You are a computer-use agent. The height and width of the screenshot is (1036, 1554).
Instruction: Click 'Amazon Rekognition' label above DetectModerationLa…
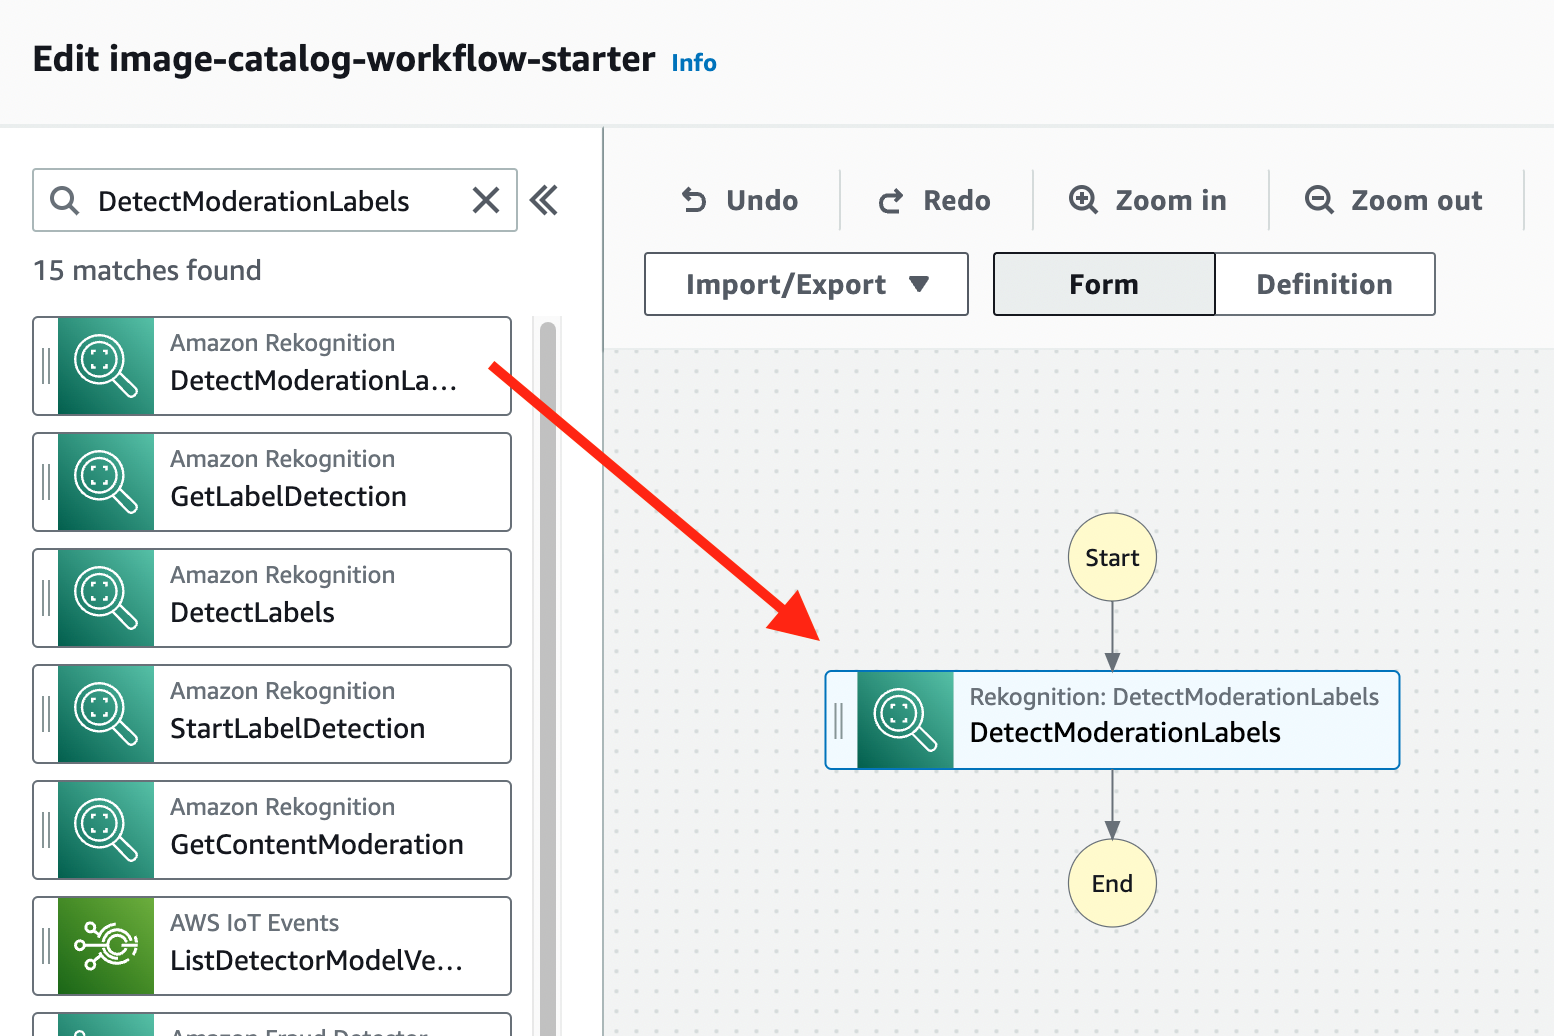(283, 343)
